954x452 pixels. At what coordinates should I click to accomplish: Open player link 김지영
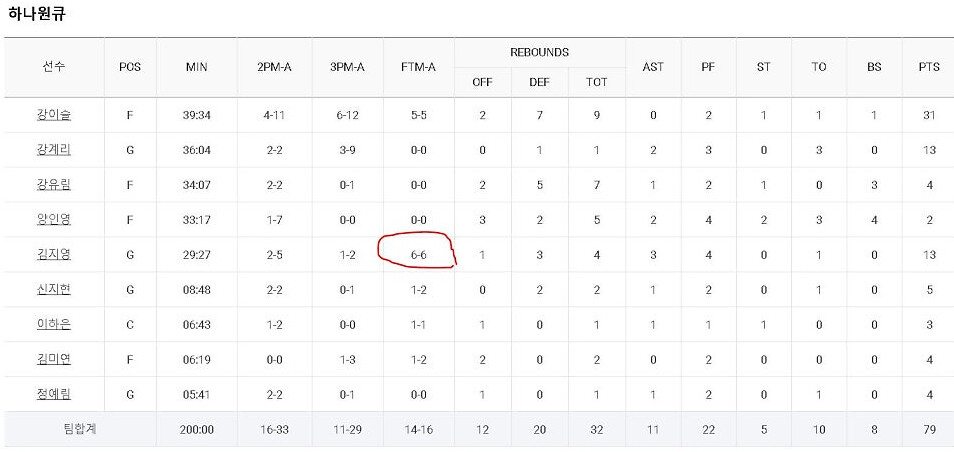coord(54,255)
